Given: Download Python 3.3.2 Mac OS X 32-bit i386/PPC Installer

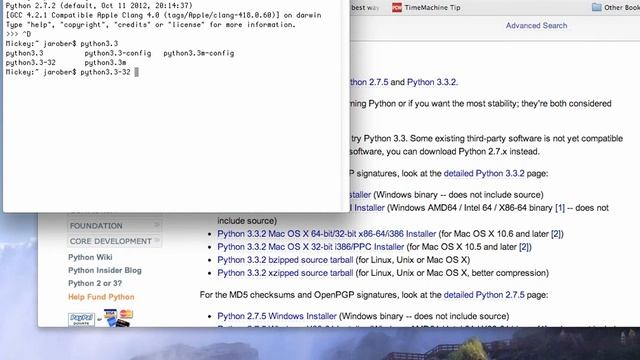Looking at the screenshot, I should pyautogui.click(x=311, y=247).
